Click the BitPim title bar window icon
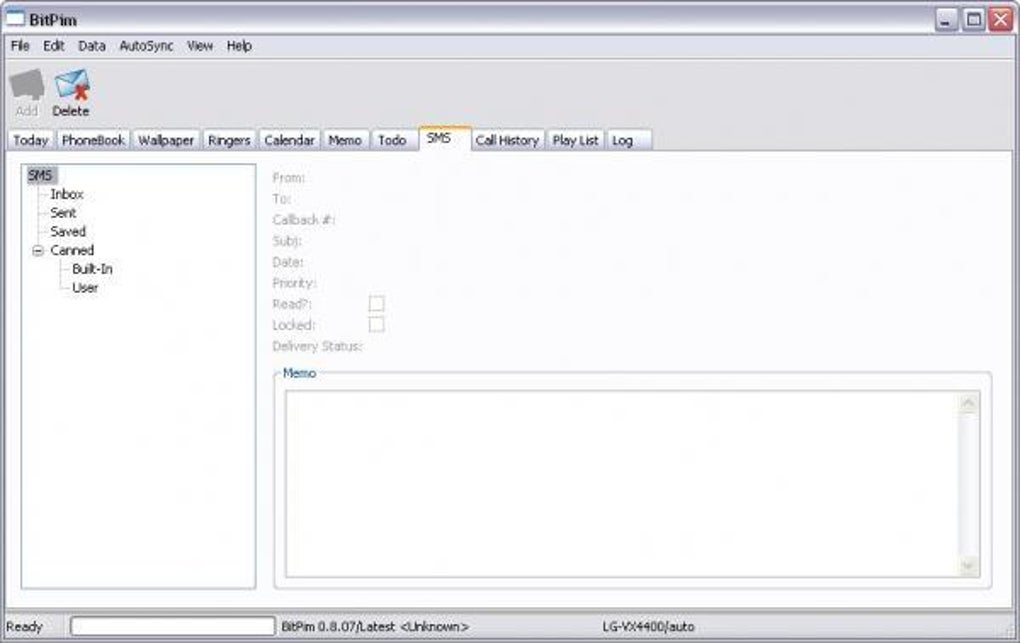Image resolution: width=1020 pixels, height=643 pixels. coord(14,19)
